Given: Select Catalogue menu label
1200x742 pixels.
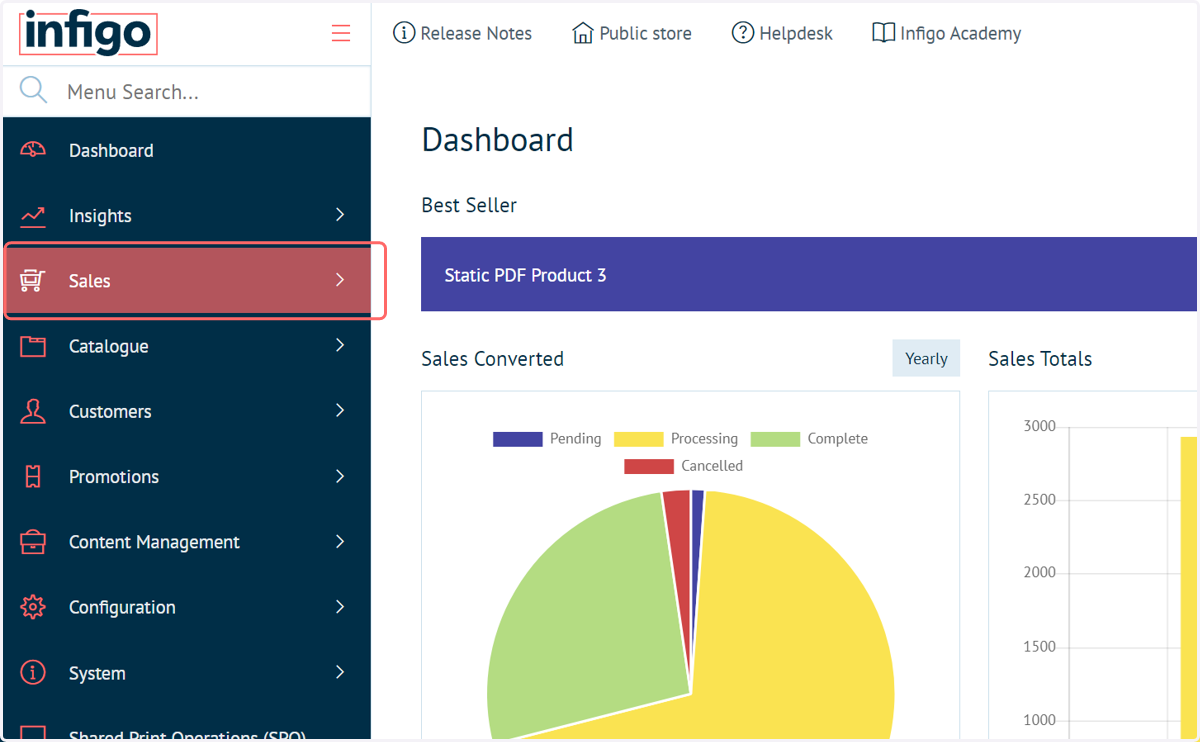Looking at the screenshot, I should click(x=108, y=346).
